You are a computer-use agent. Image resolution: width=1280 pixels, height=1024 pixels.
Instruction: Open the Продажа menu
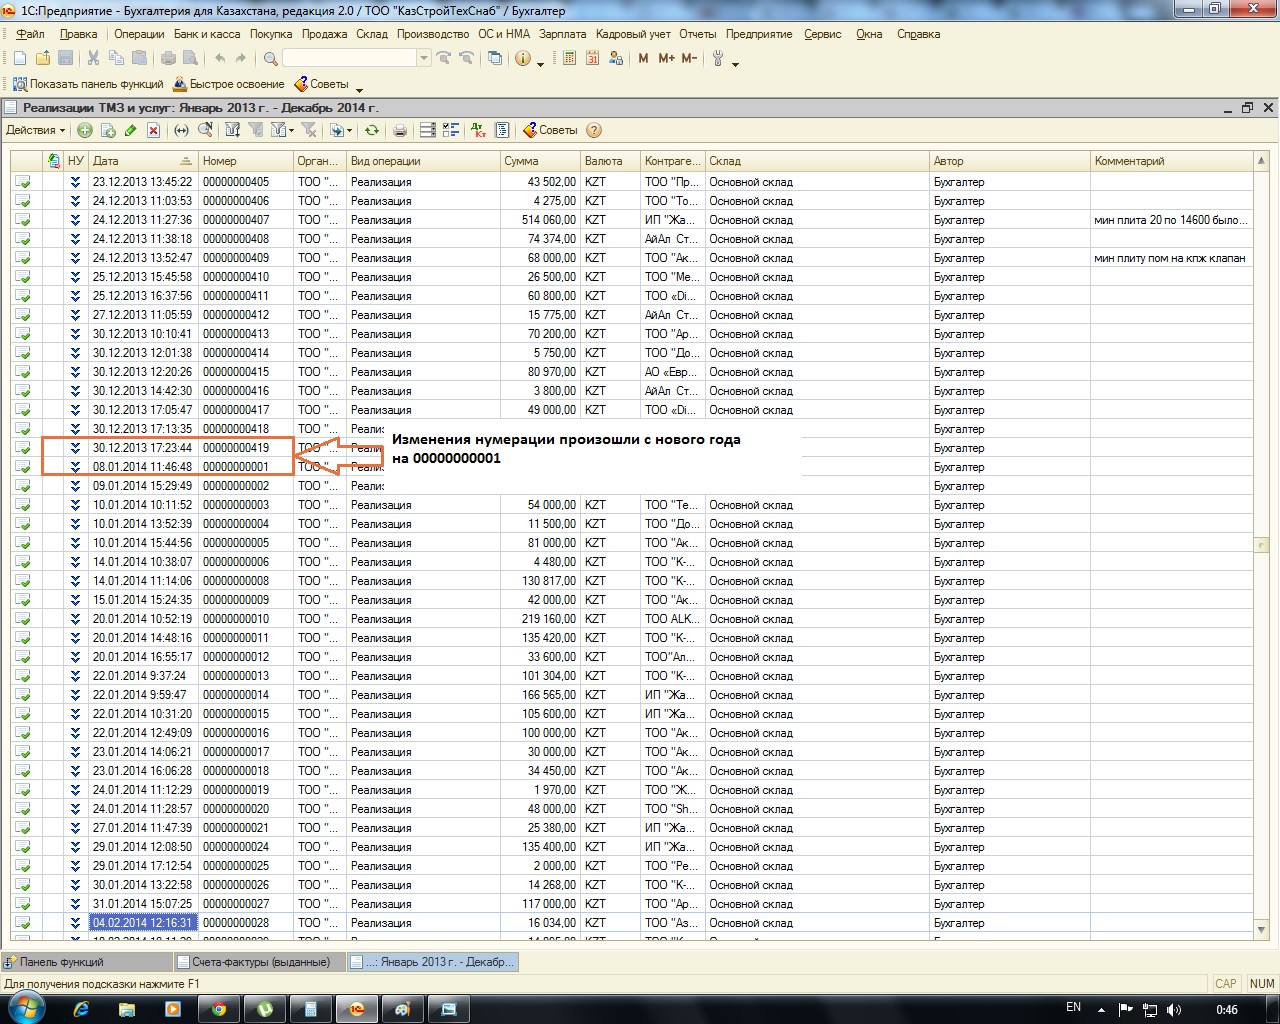click(324, 34)
